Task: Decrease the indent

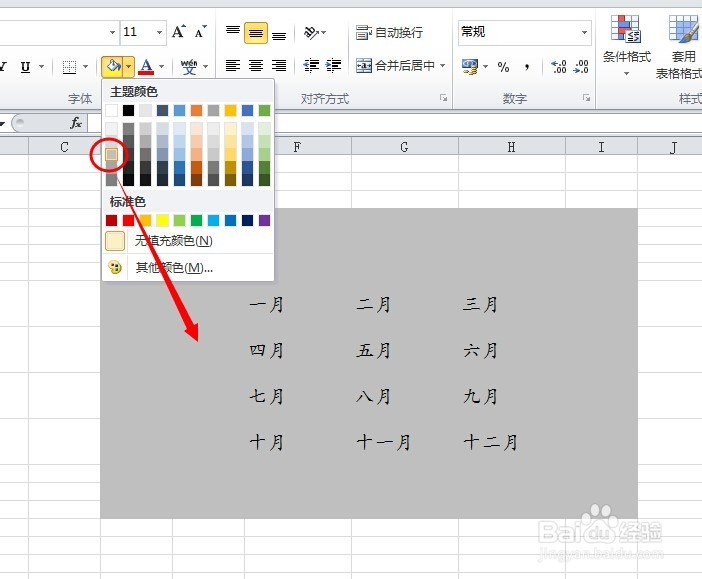Action: click(x=311, y=66)
